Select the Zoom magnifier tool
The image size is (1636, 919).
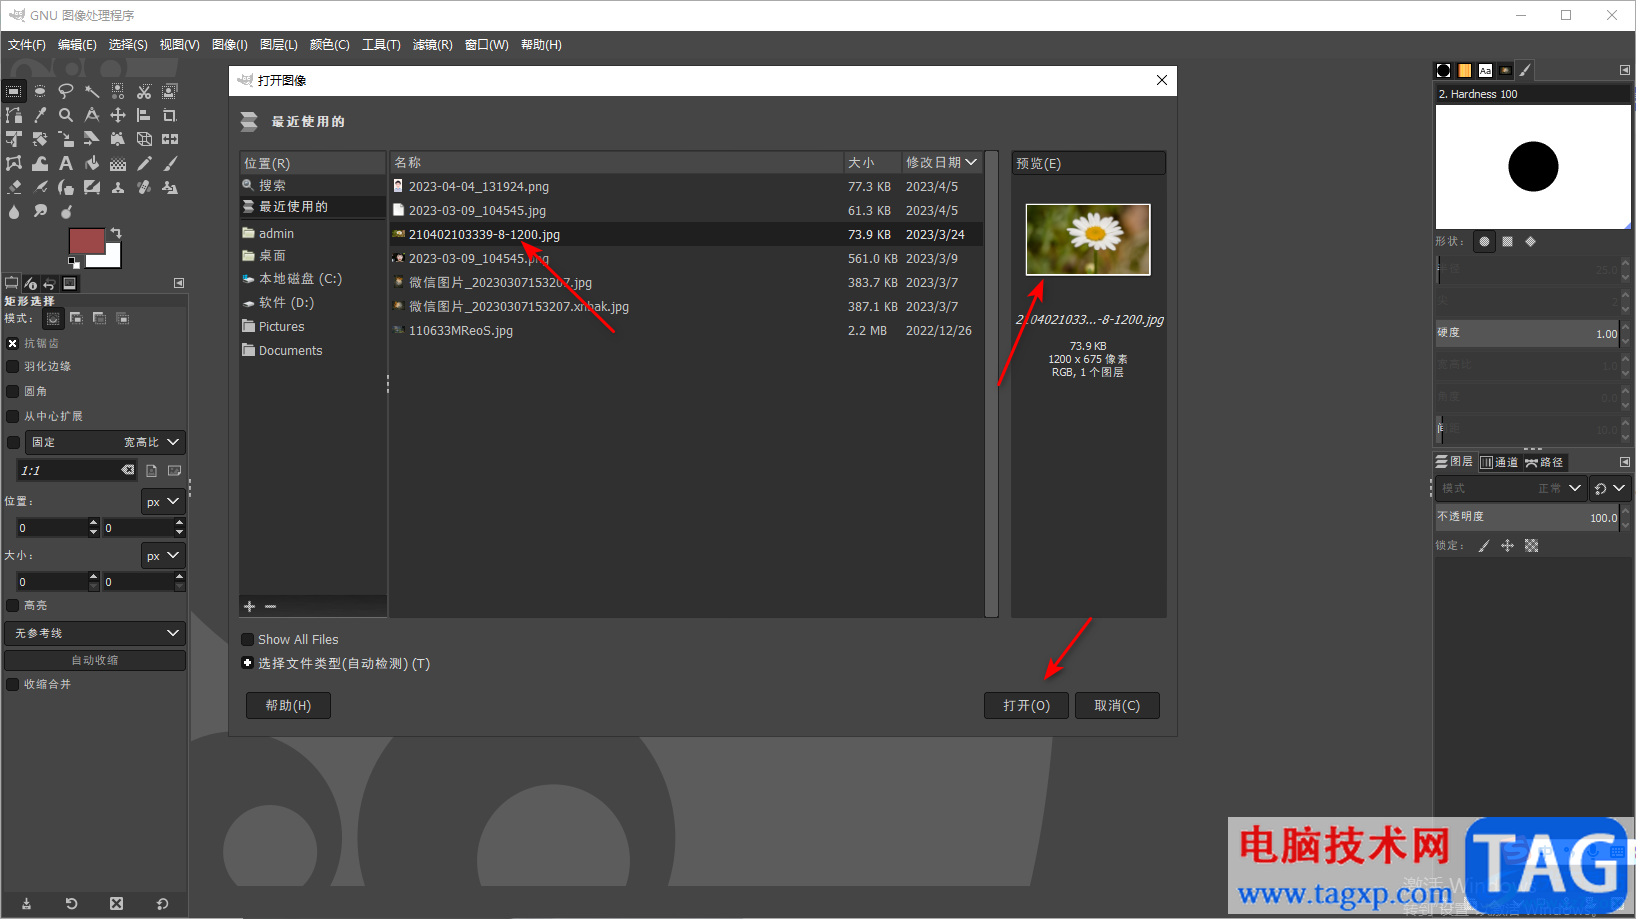pyautogui.click(x=66, y=115)
